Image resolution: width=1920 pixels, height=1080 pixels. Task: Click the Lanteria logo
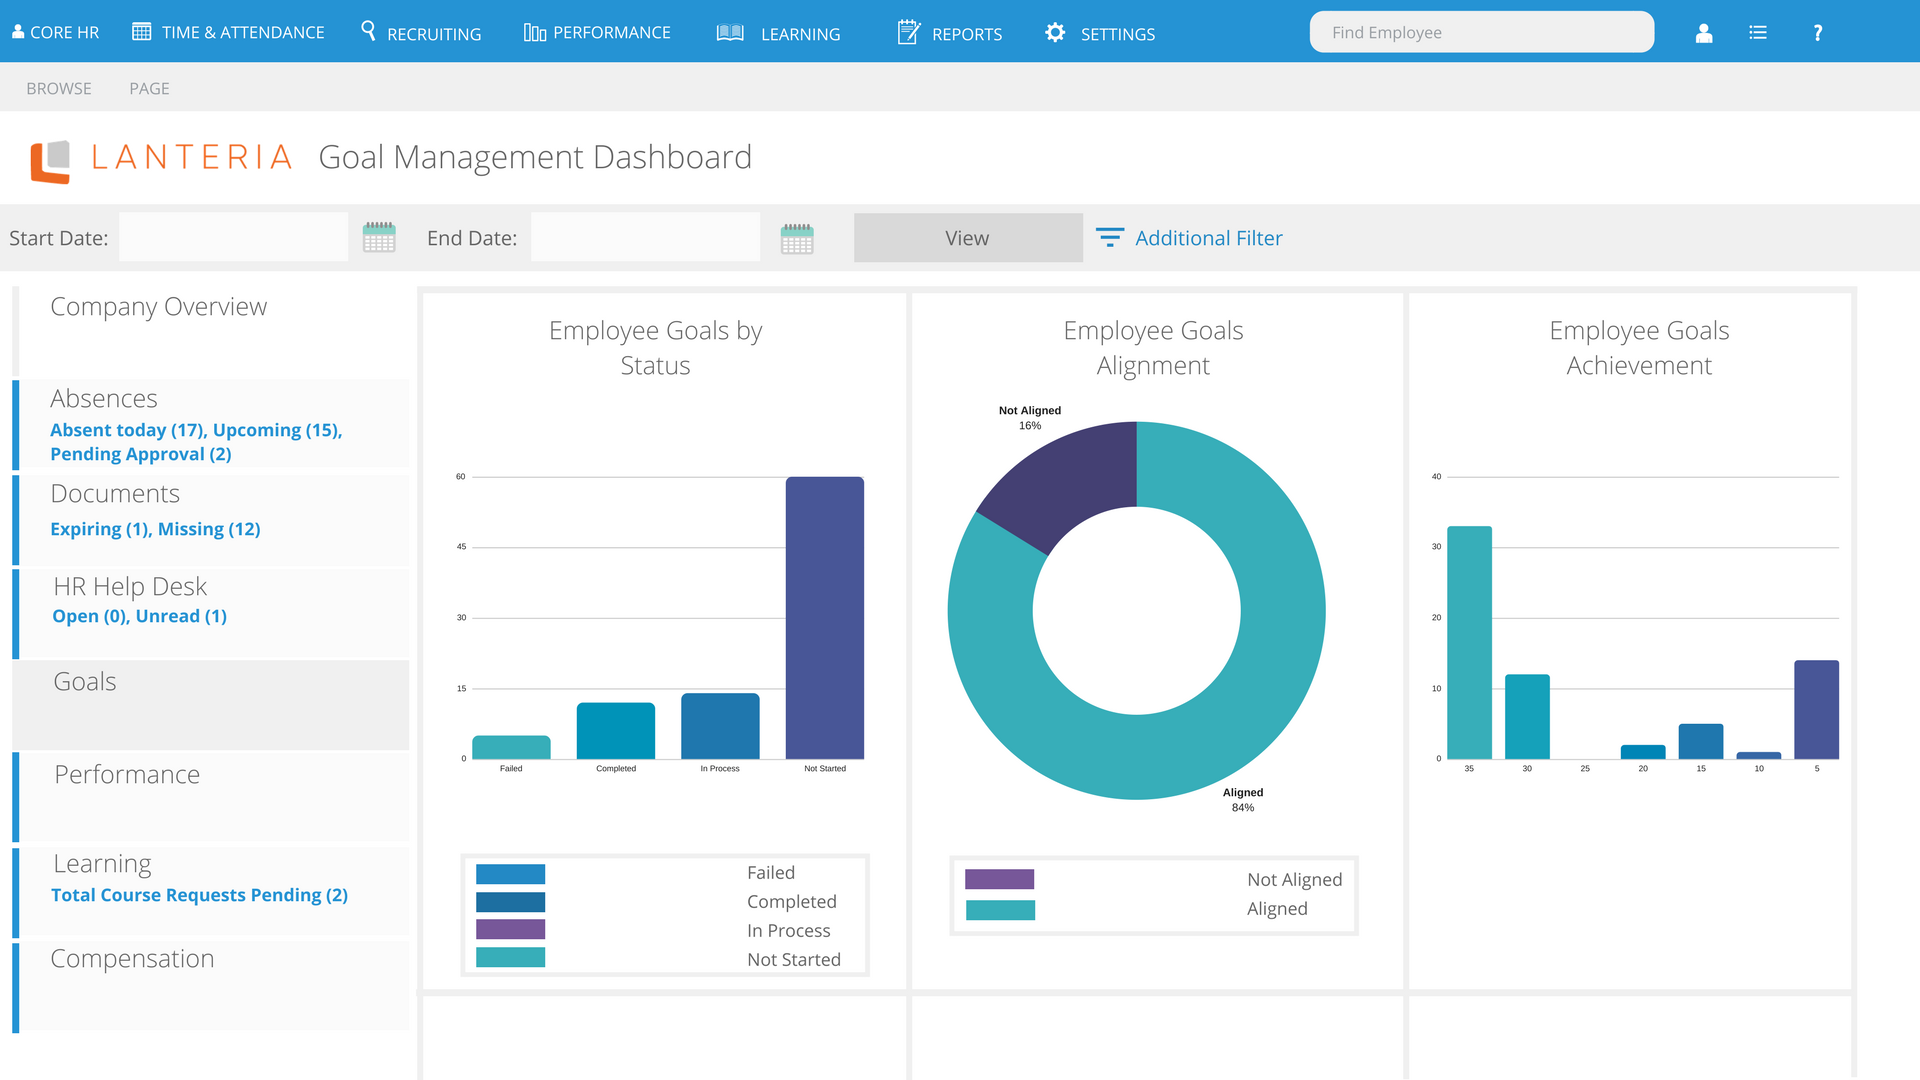point(162,160)
